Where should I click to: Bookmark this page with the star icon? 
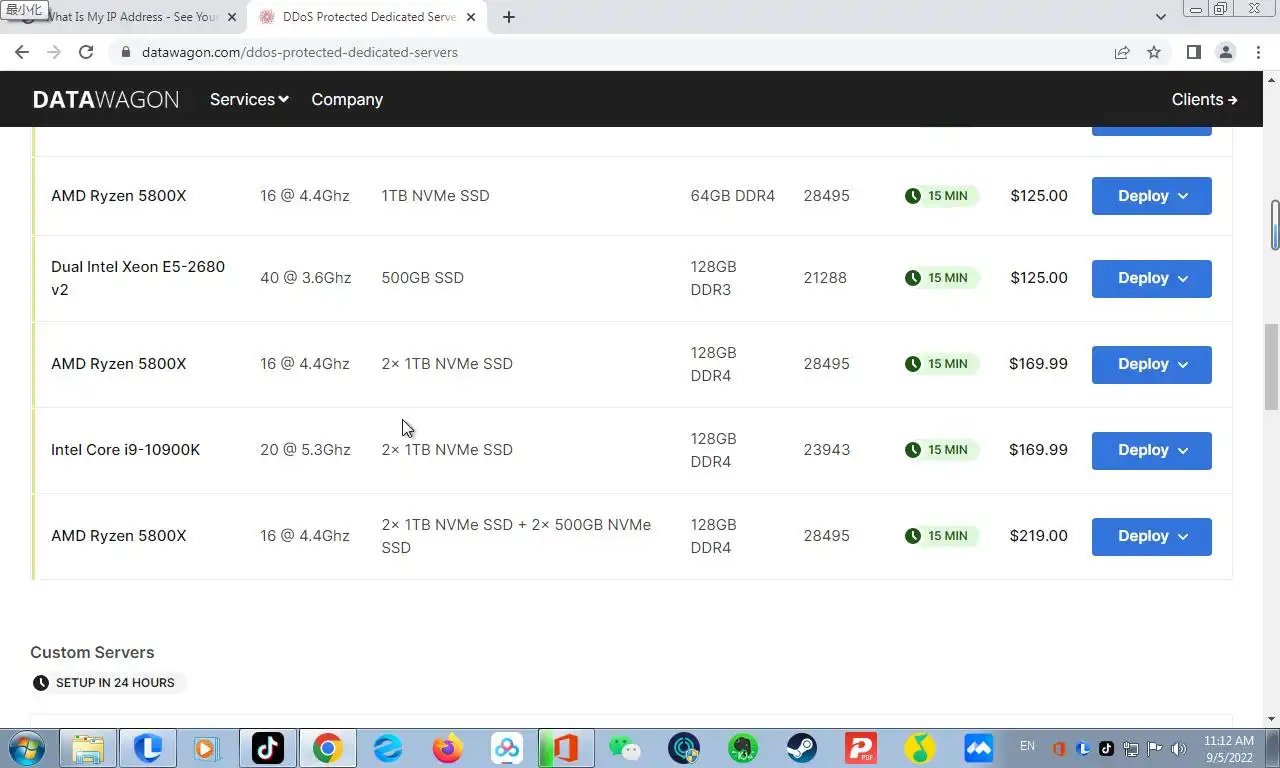point(1154,52)
